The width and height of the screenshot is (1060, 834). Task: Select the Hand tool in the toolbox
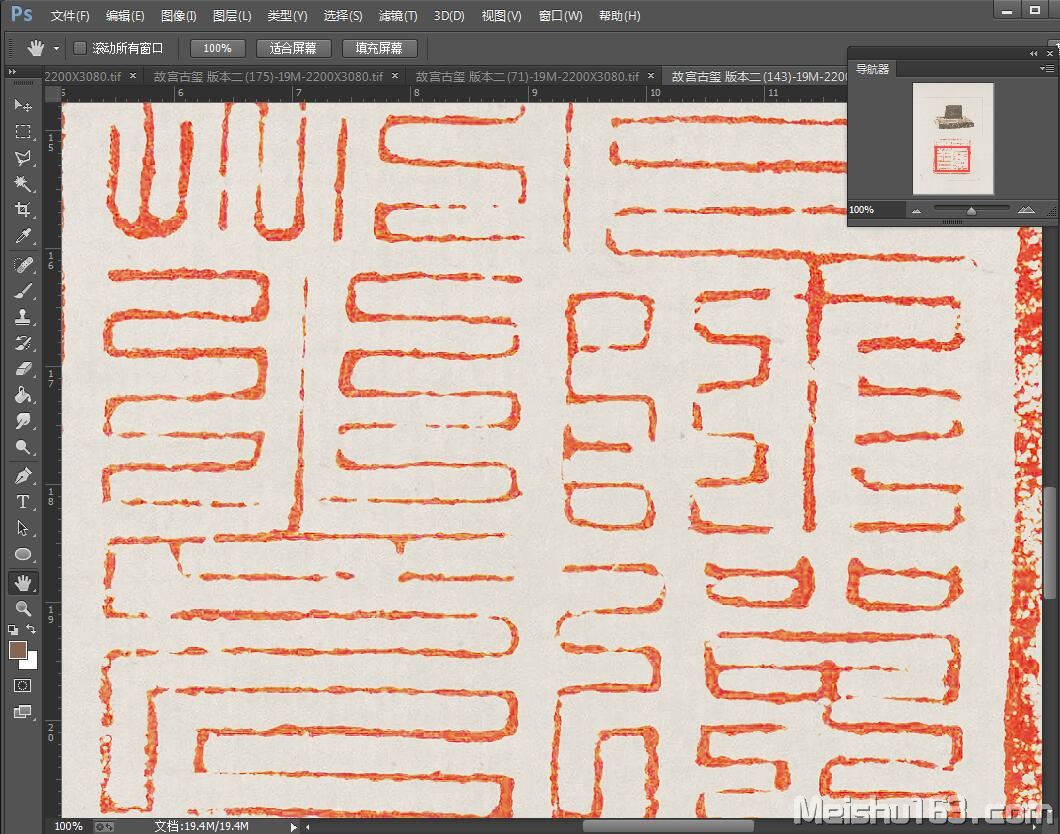pyautogui.click(x=23, y=583)
